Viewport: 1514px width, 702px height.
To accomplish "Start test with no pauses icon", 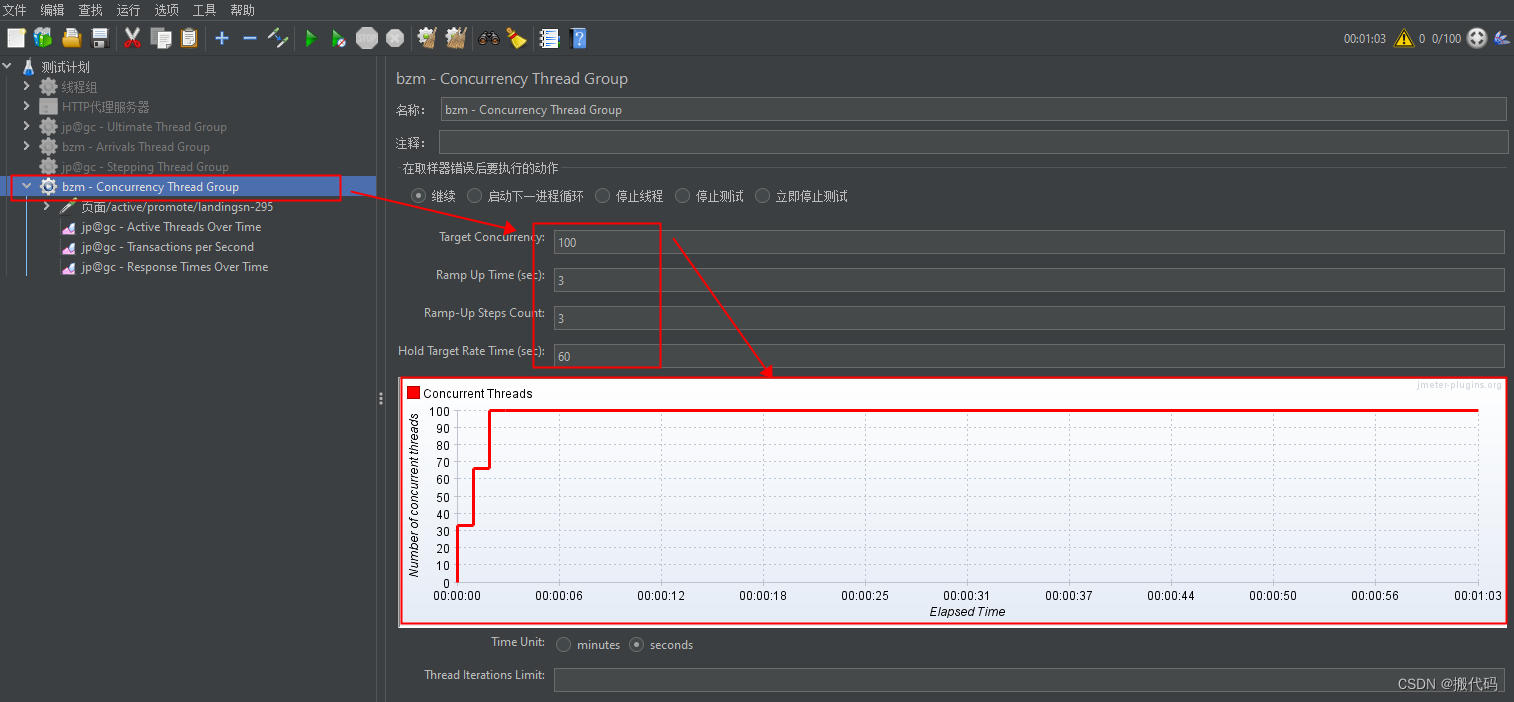I will click(x=339, y=38).
